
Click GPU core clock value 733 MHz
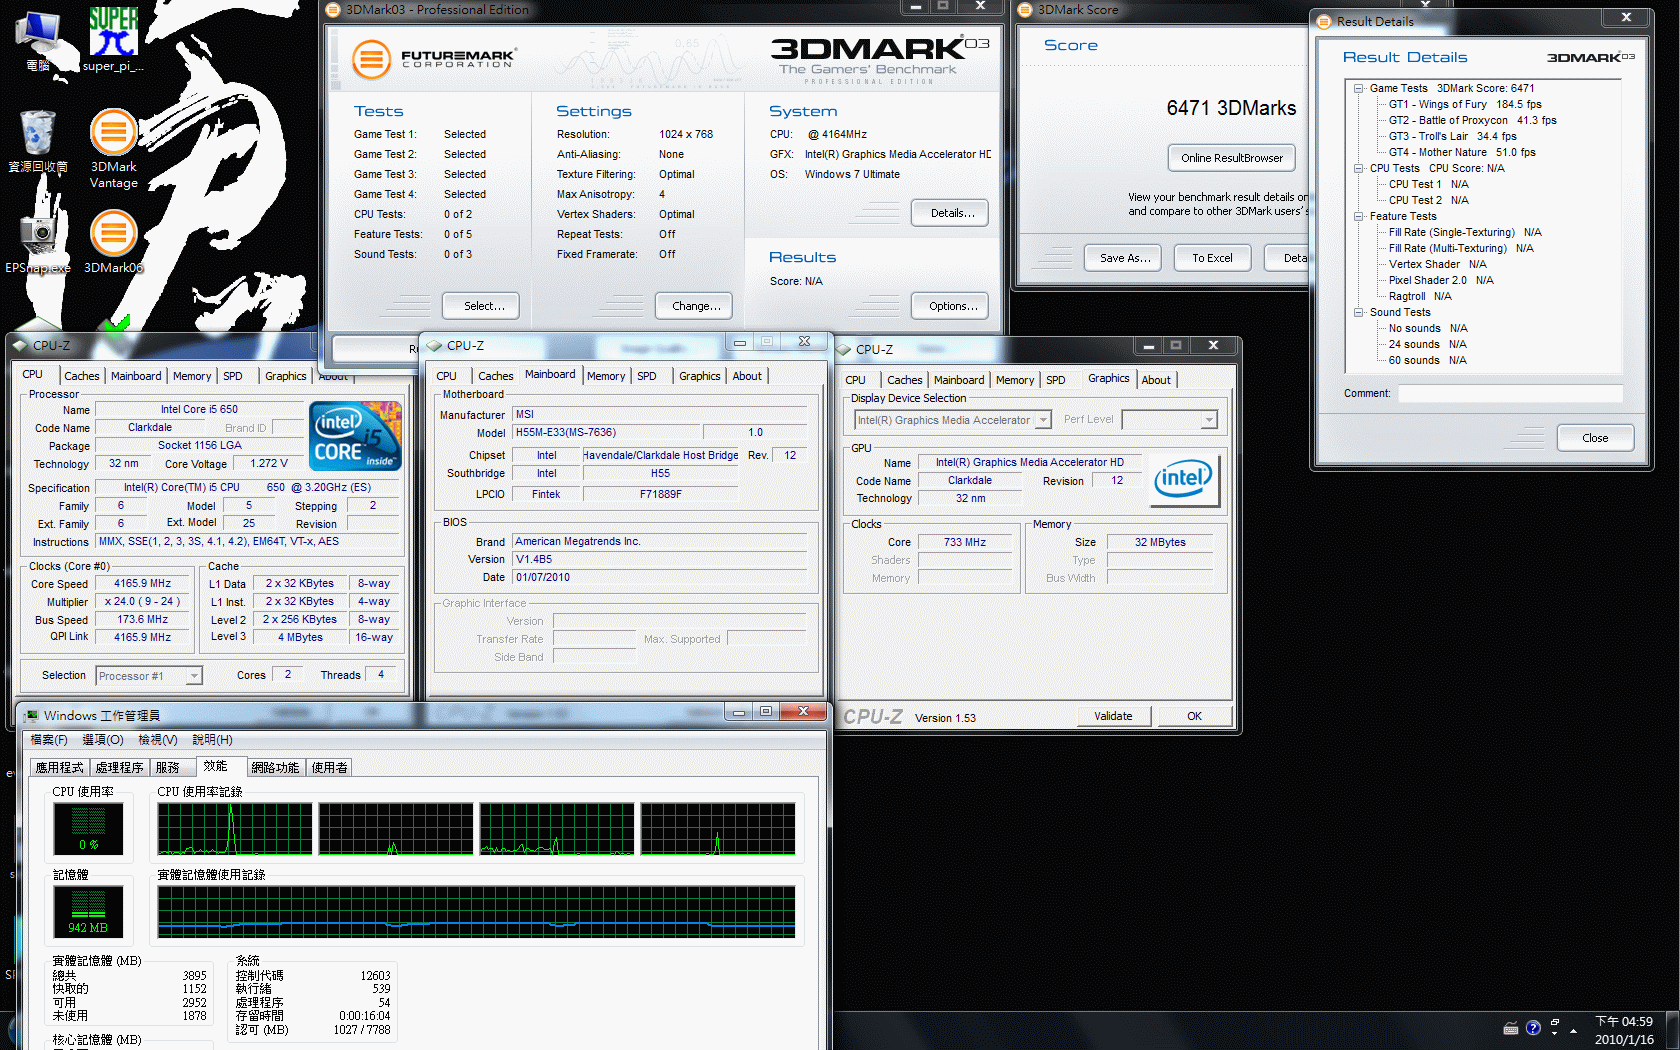pyautogui.click(x=965, y=543)
